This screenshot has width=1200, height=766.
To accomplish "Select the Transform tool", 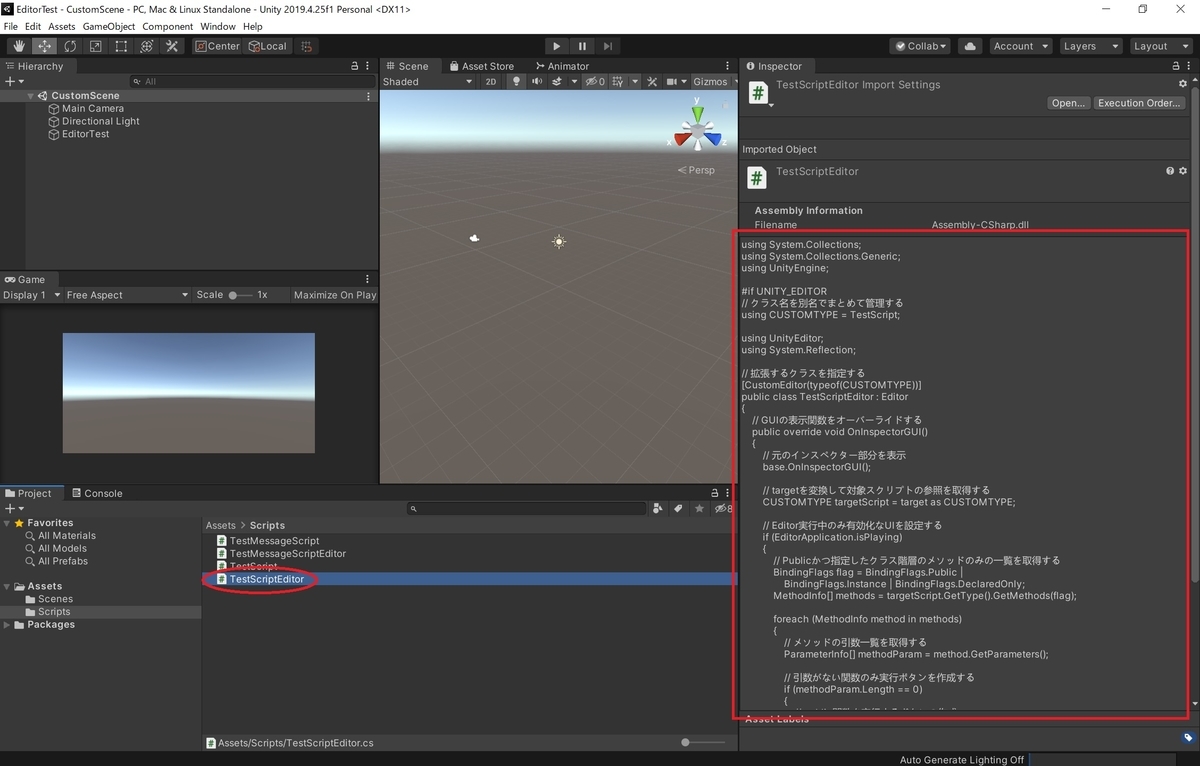I will pos(146,46).
